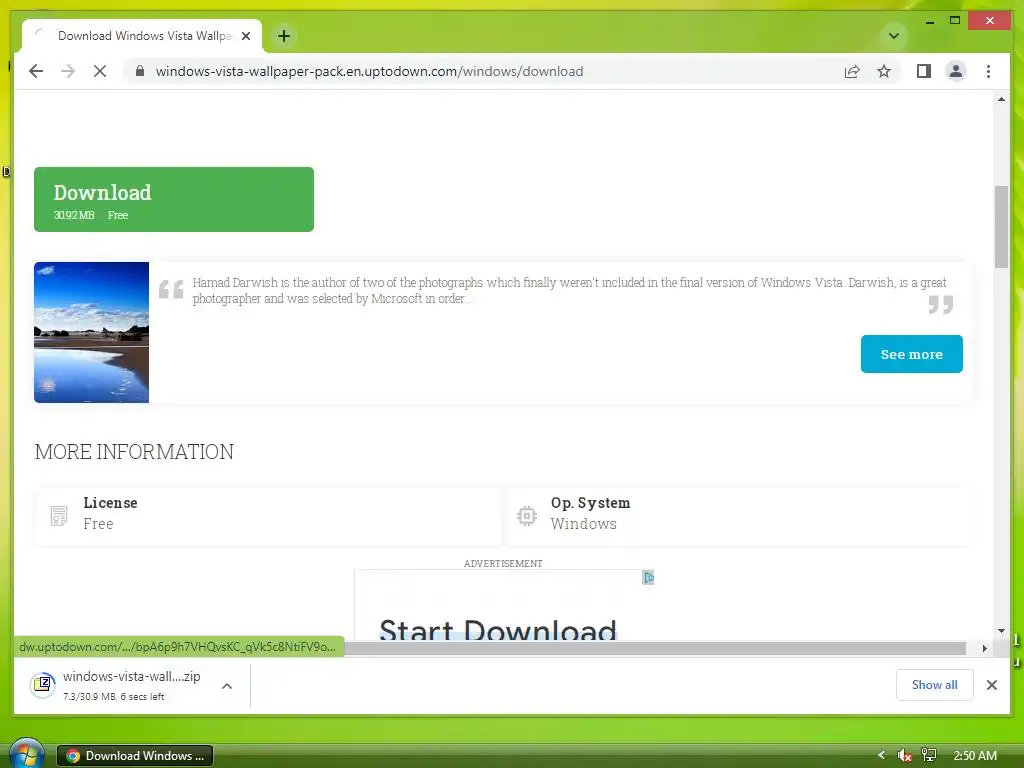Open the beach wallpaper thumbnail
The height and width of the screenshot is (768, 1024).
(x=91, y=332)
